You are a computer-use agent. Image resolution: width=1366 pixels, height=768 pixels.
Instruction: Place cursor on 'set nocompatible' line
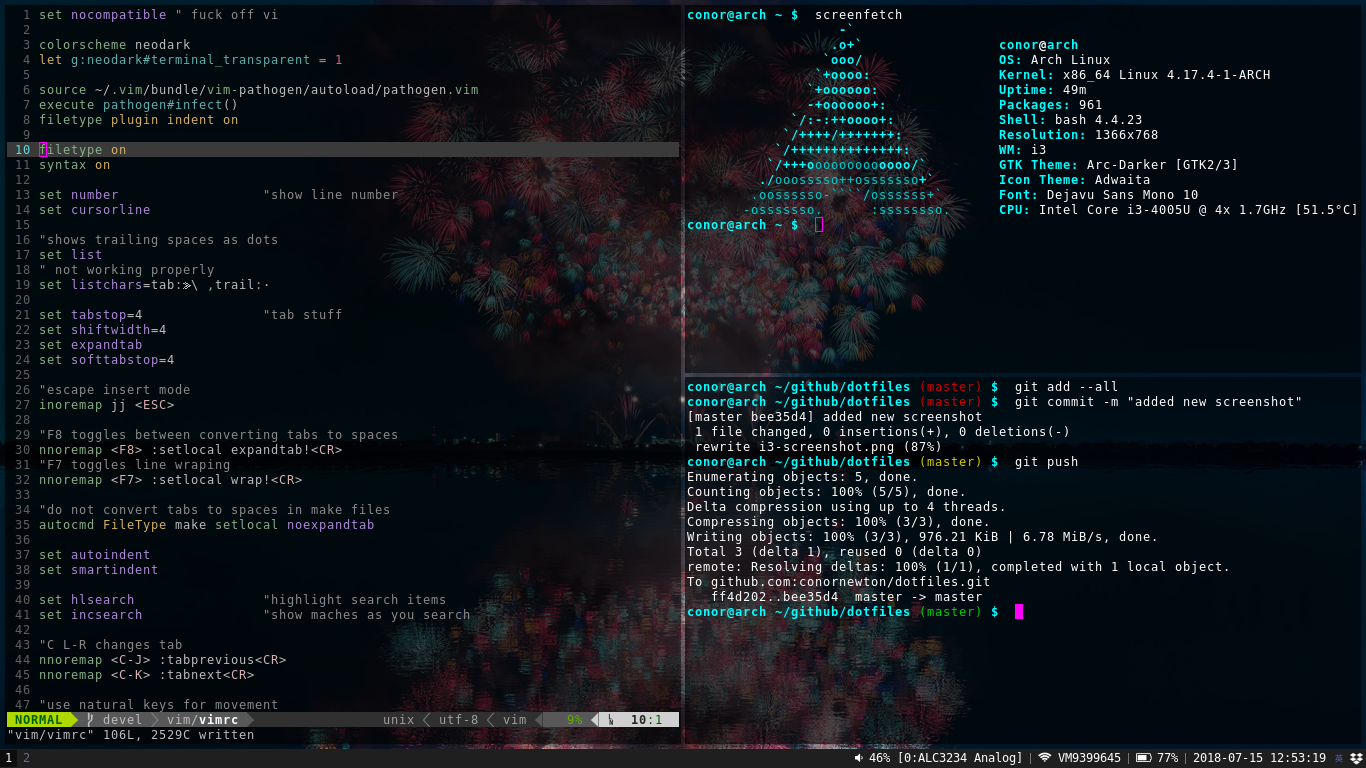pyautogui.click(x=158, y=15)
